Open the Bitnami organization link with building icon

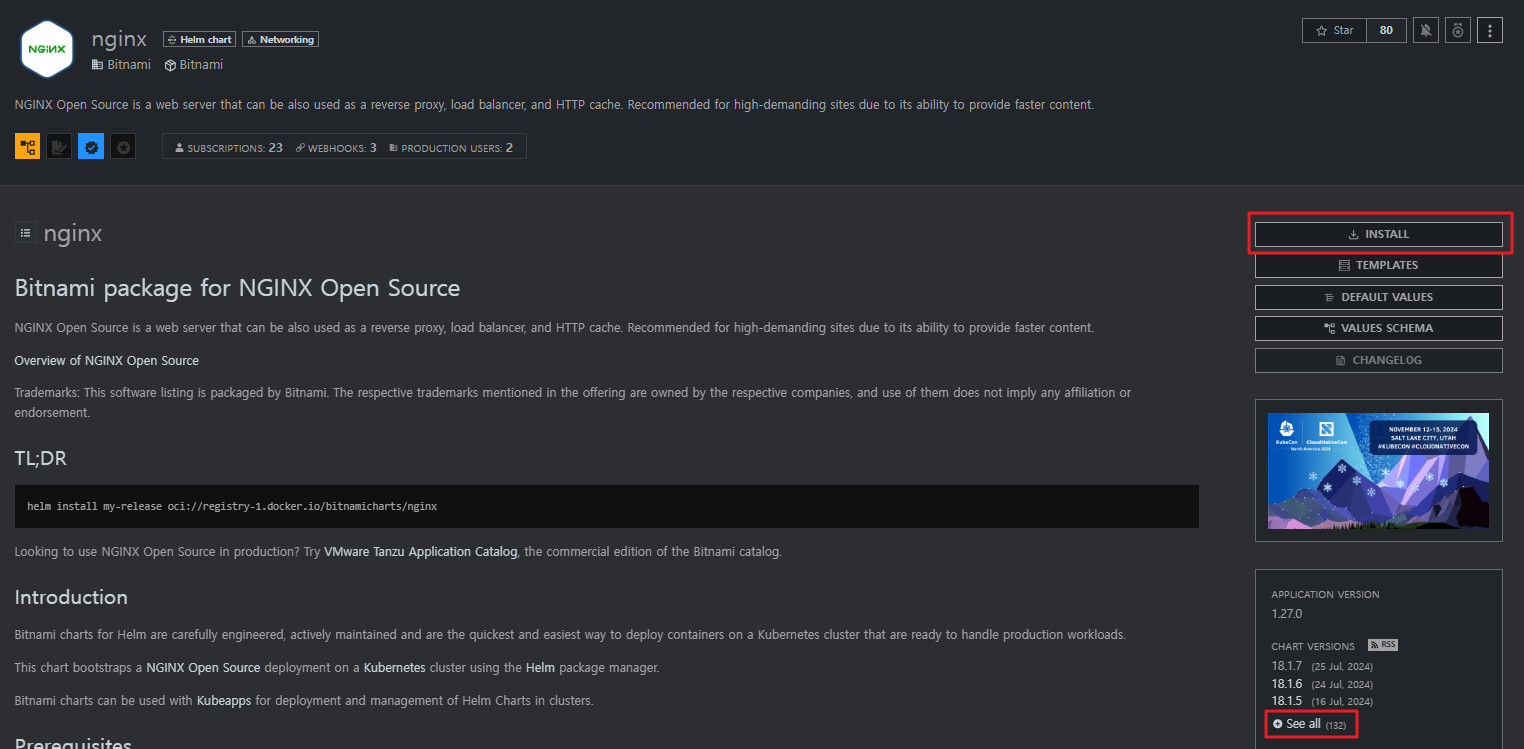[121, 64]
